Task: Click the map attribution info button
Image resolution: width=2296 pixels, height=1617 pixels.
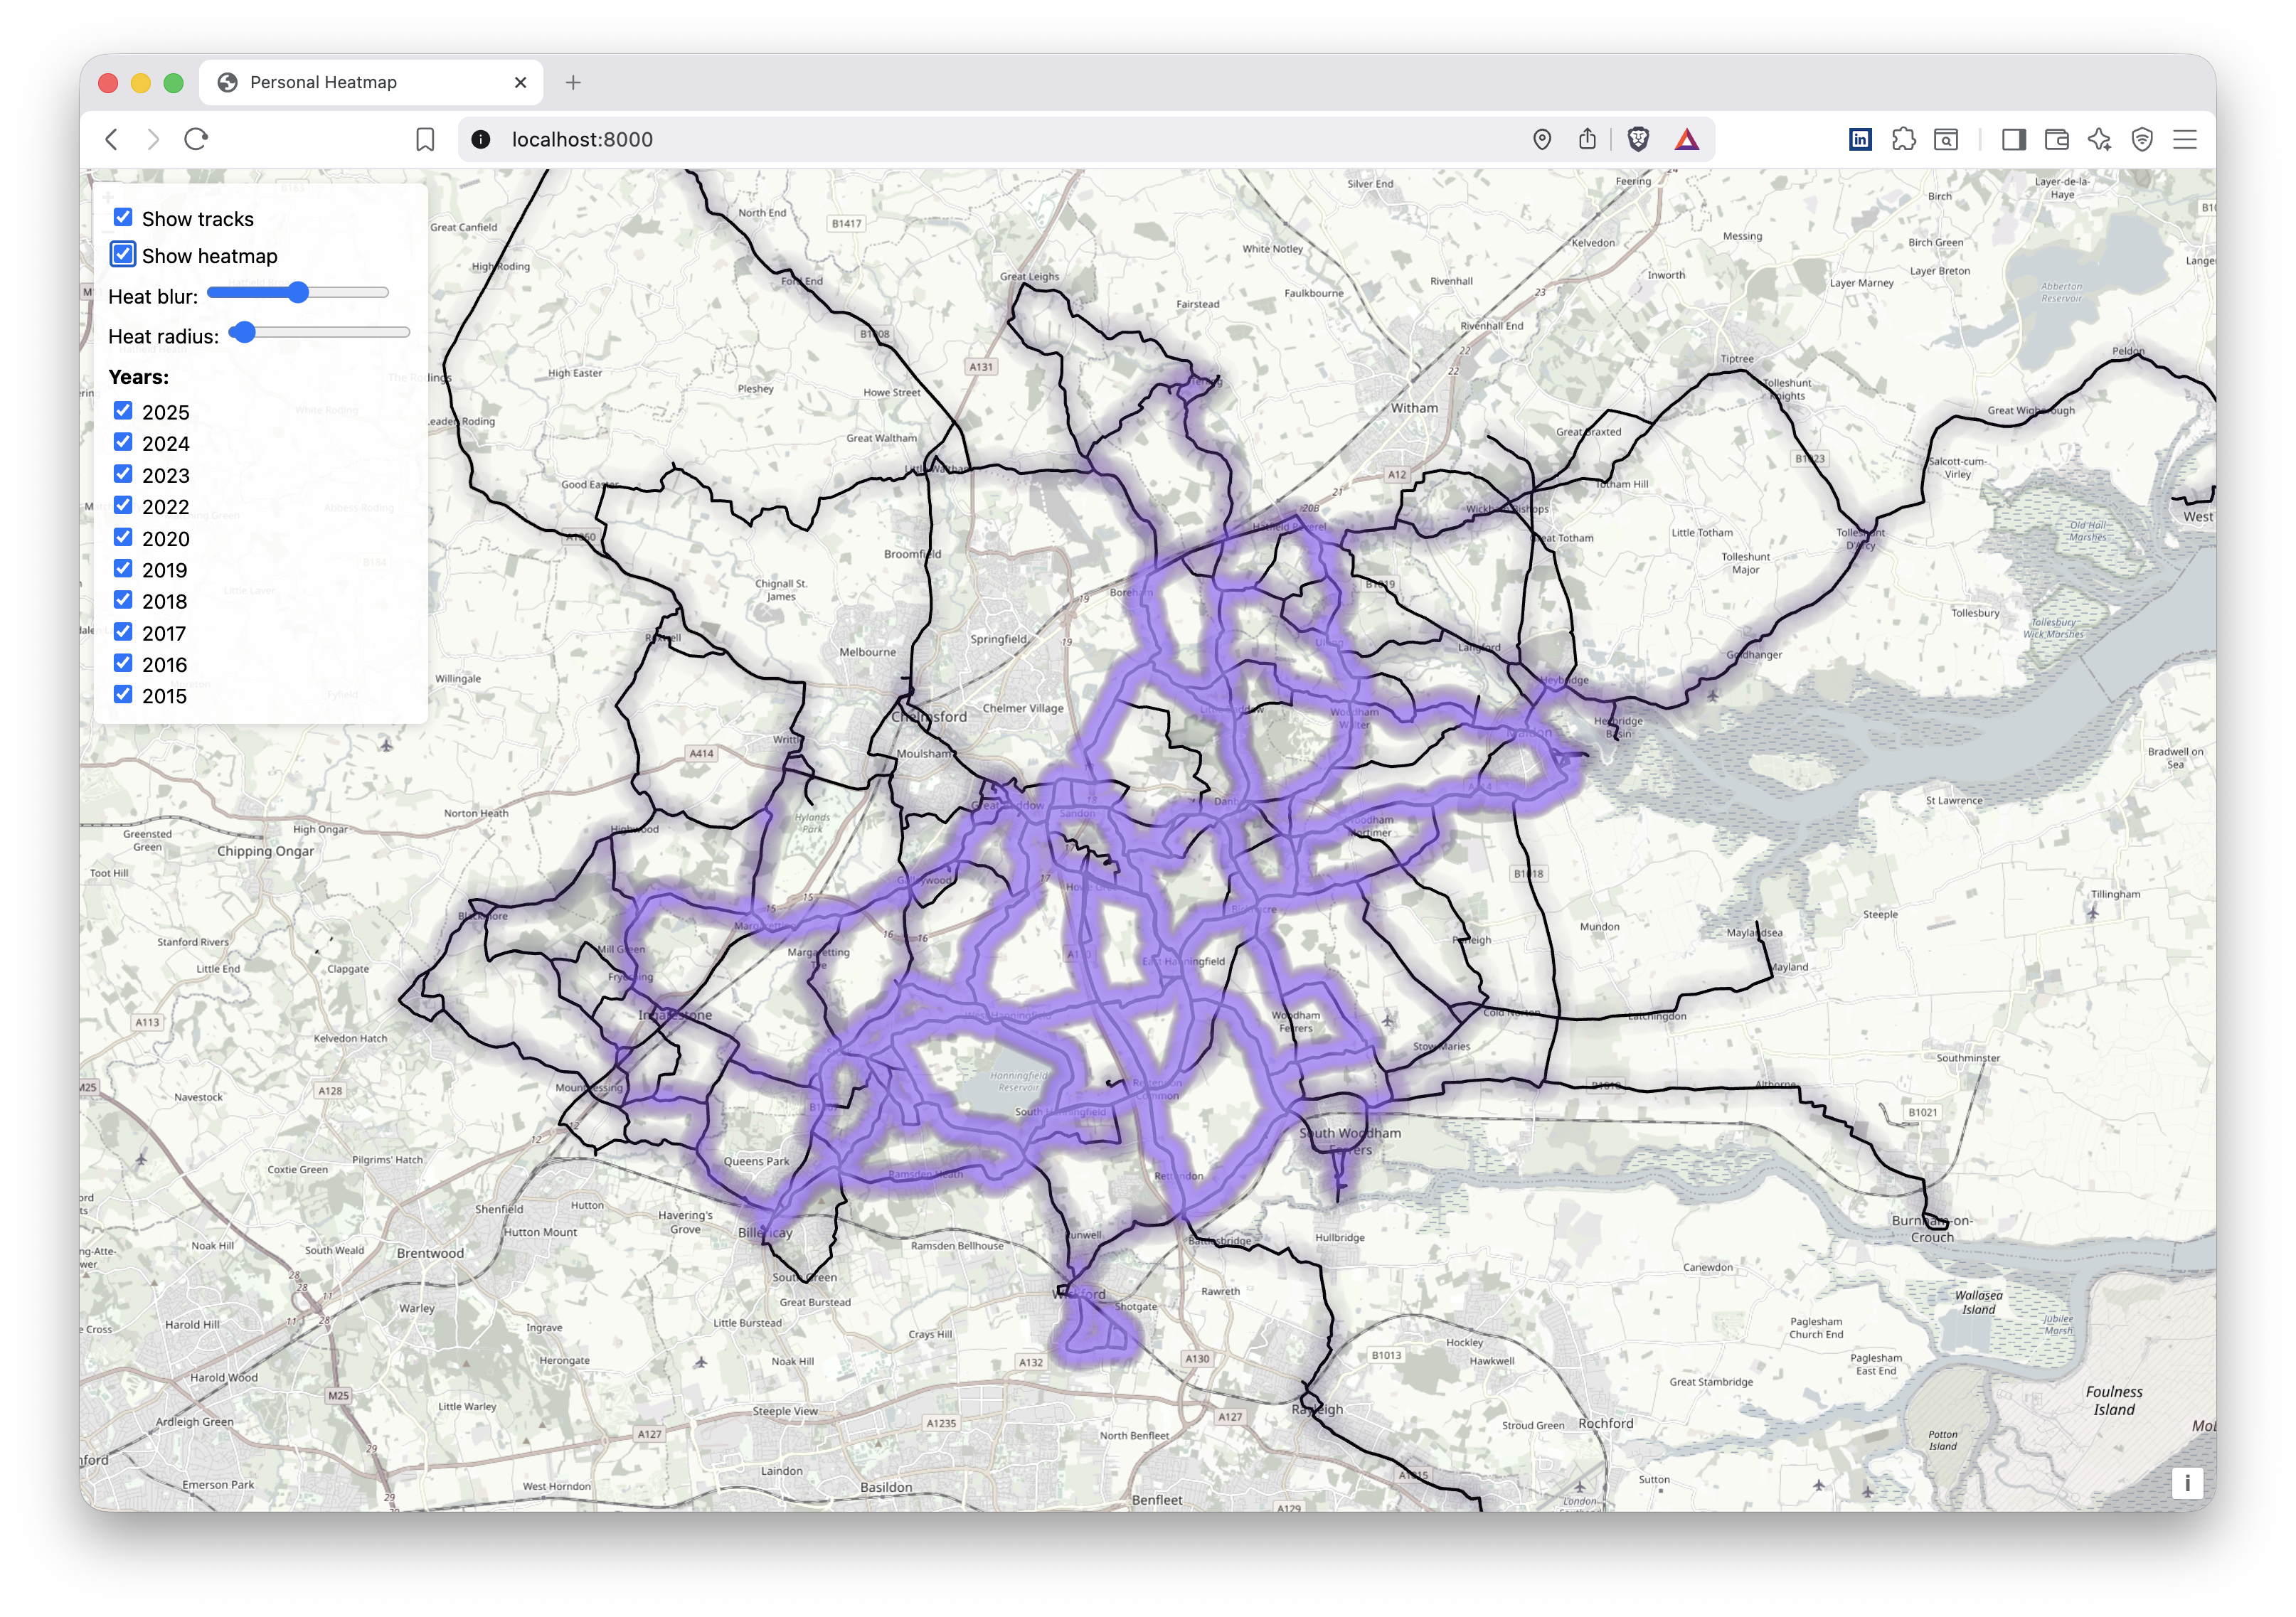Action: (2188, 1485)
